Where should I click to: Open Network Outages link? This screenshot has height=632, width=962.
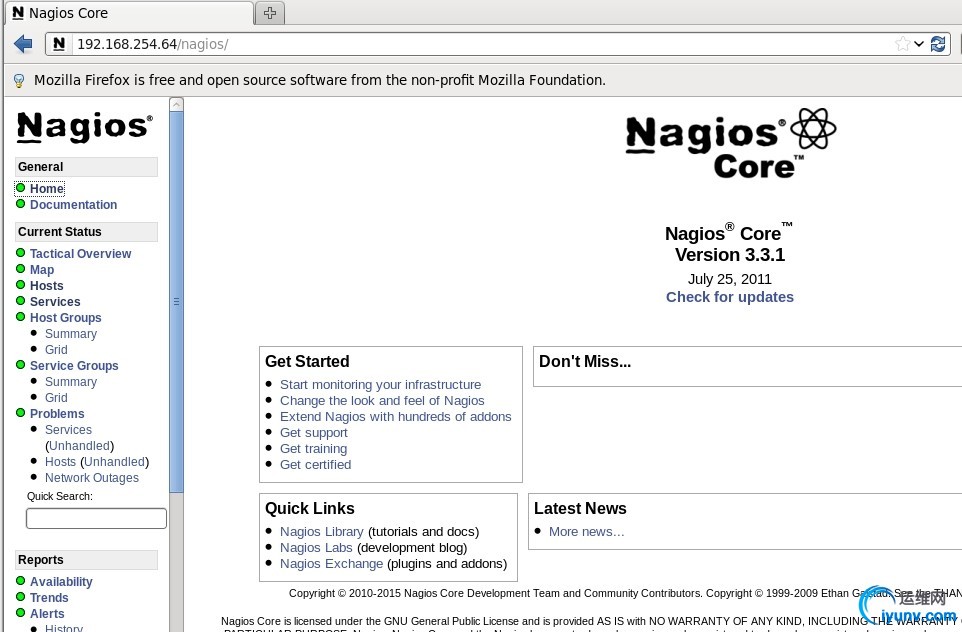tap(91, 477)
